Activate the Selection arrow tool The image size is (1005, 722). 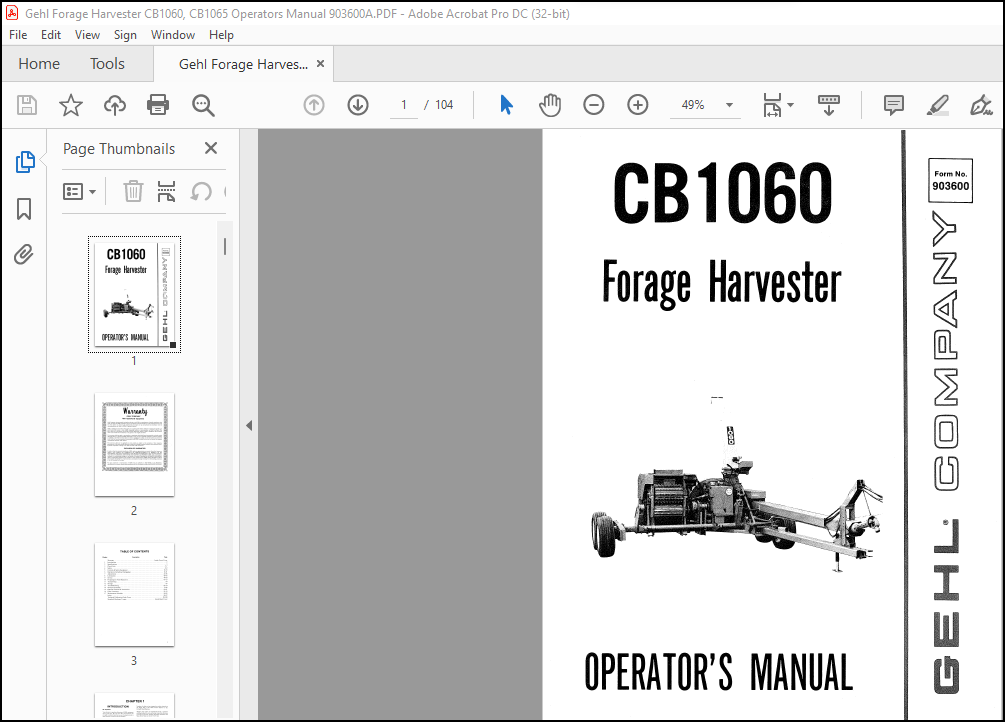[506, 105]
